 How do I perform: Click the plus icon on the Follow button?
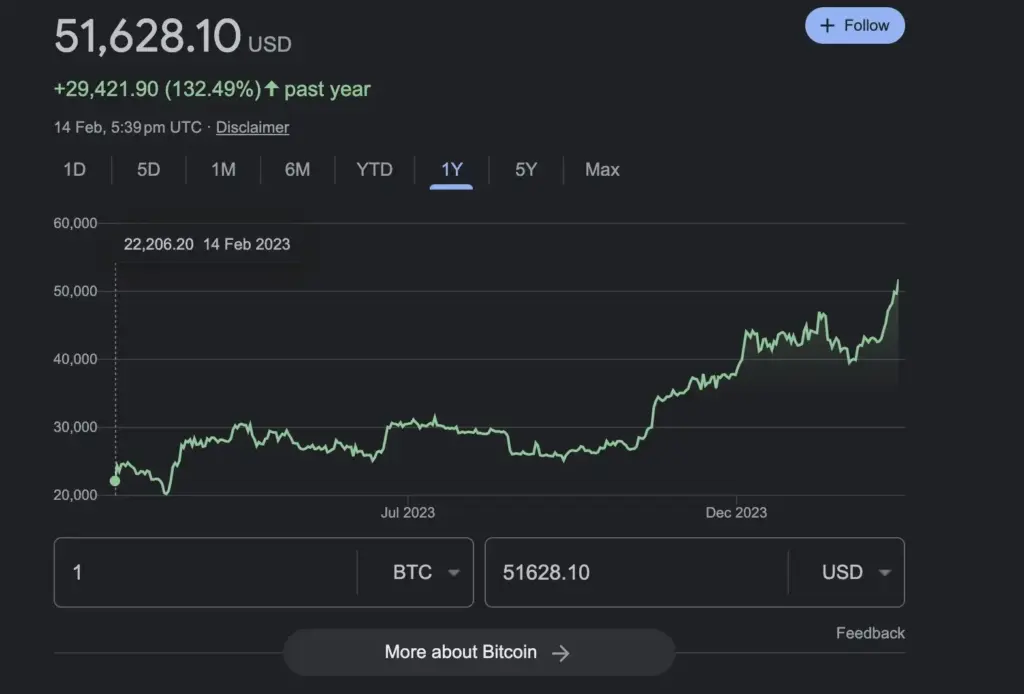[x=827, y=25]
